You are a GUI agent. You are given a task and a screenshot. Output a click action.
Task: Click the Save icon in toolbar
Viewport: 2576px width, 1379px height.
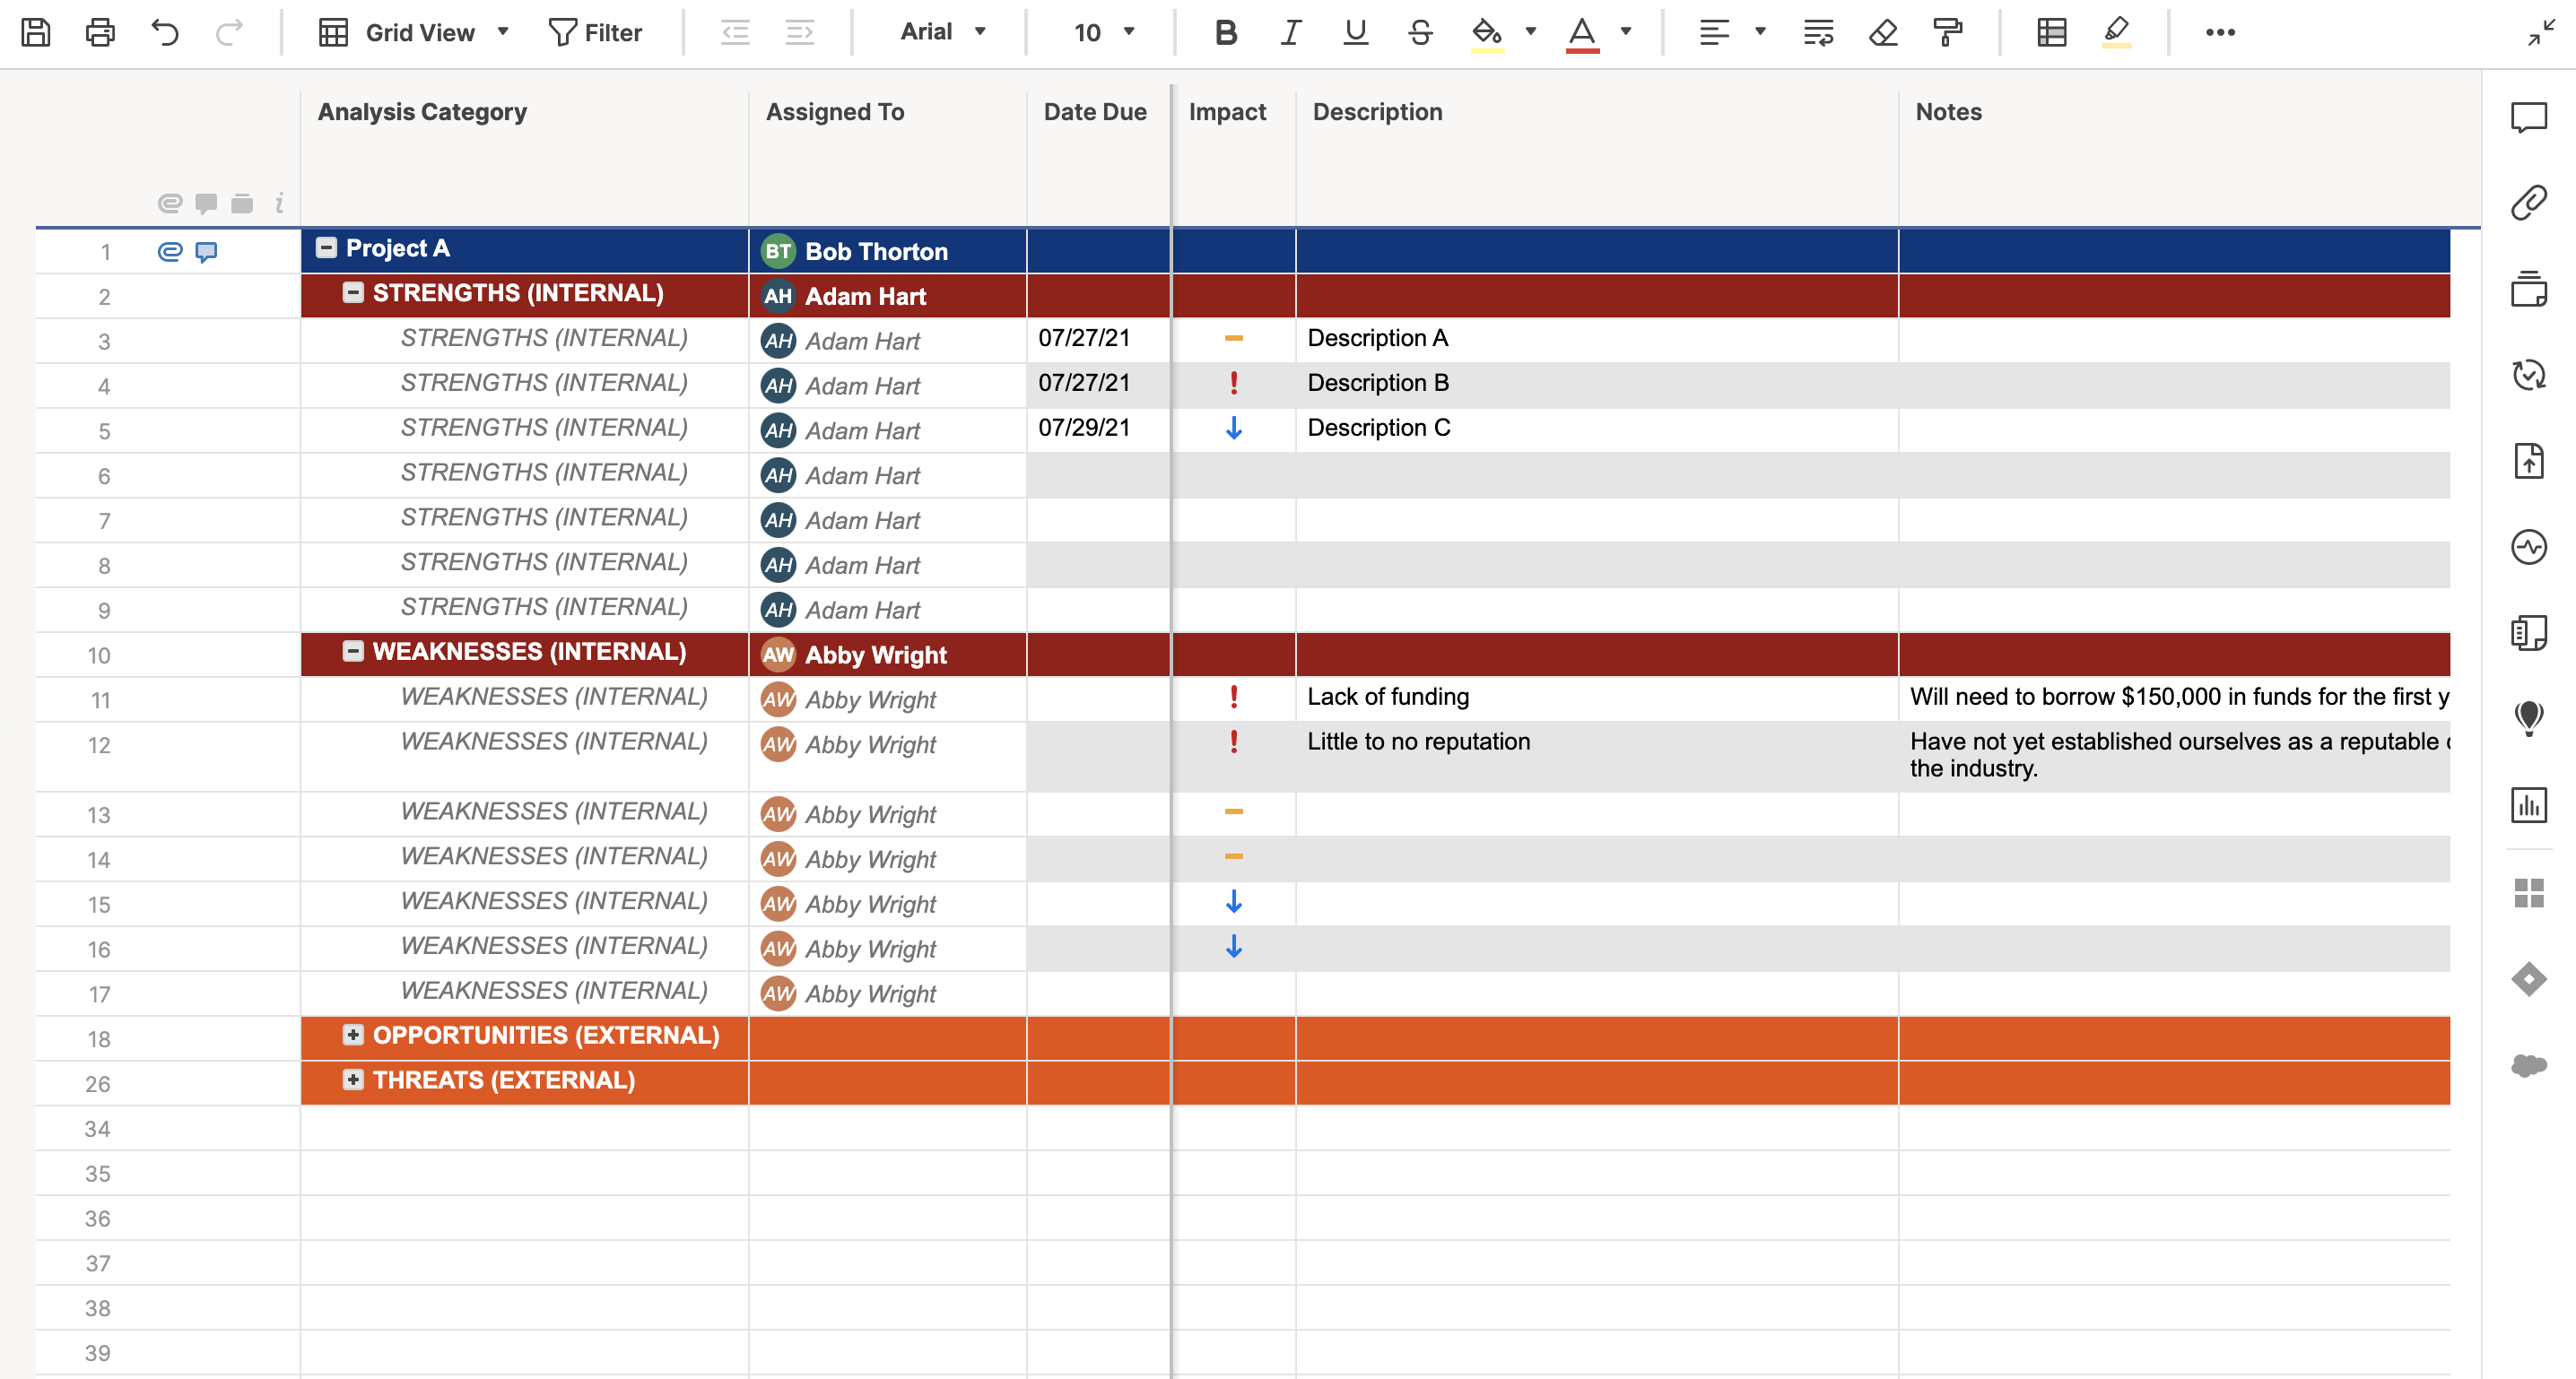tap(36, 33)
